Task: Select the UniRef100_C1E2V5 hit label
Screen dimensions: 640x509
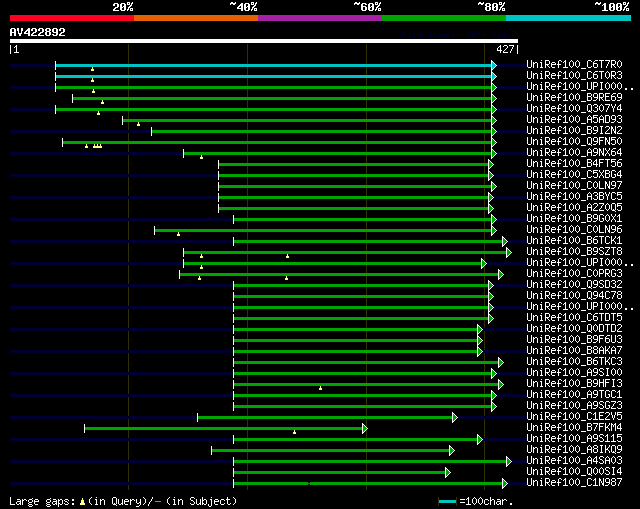Action: (574, 417)
